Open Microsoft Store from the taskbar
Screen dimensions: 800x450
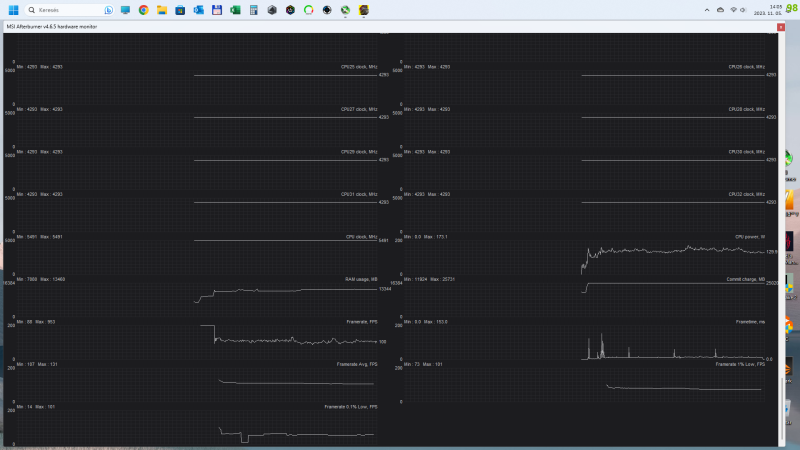tap(180, 10)
